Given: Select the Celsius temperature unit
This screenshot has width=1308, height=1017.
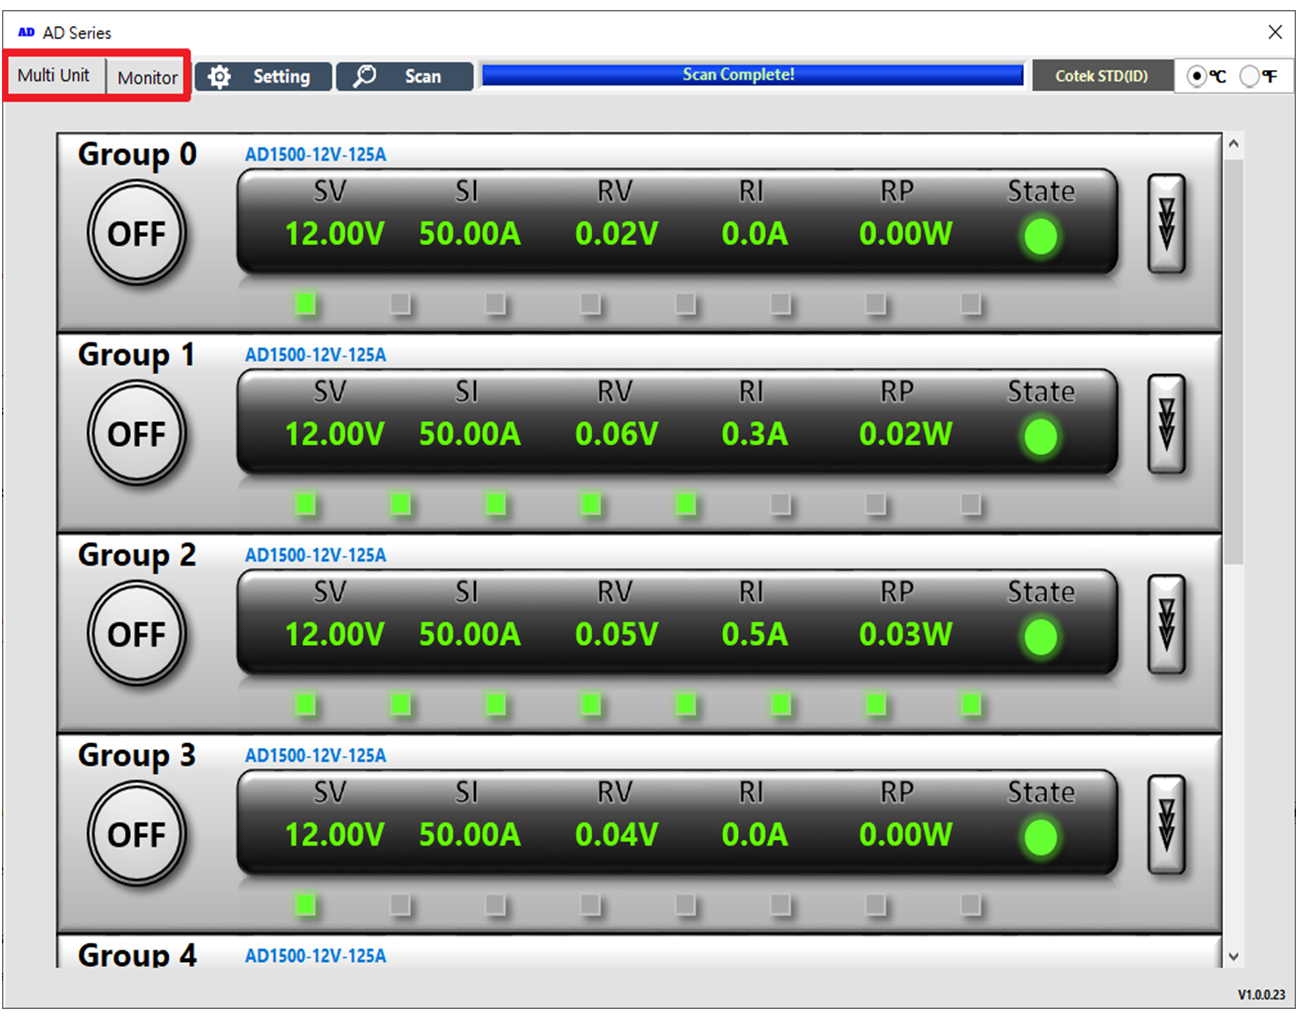Looking at the screenshot, I should pos(1197,76).
